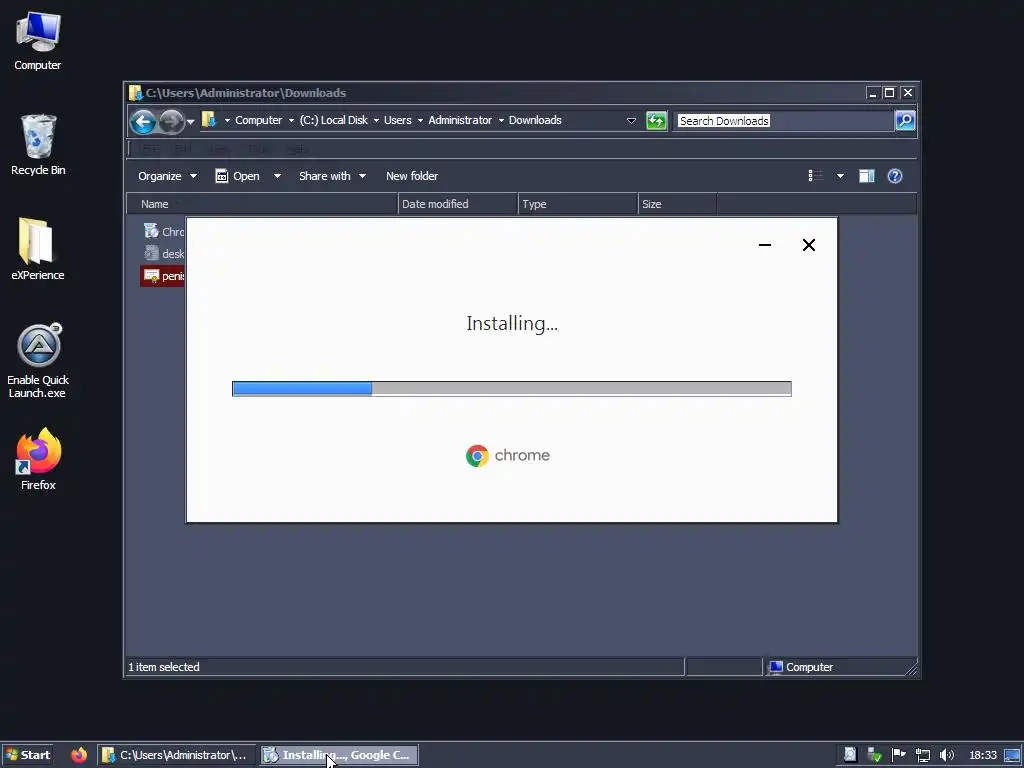Close the Chrome installer dialog
Viewport: 1024px width, 768px height.
point(808,245)
